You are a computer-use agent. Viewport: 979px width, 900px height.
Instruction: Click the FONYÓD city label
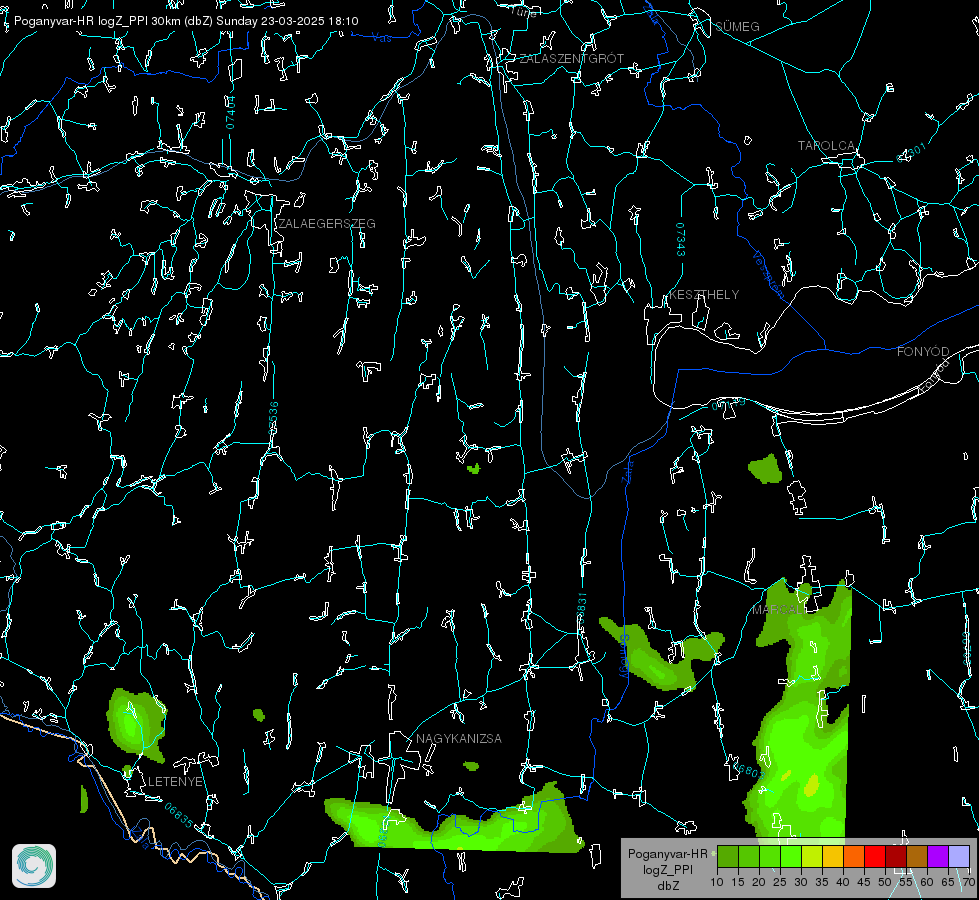tap(923, 352)
